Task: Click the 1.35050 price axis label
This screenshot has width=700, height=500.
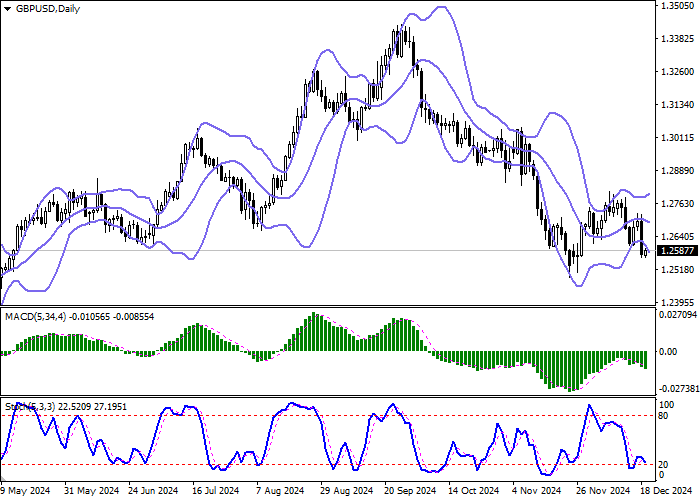Action: point(677,6)
